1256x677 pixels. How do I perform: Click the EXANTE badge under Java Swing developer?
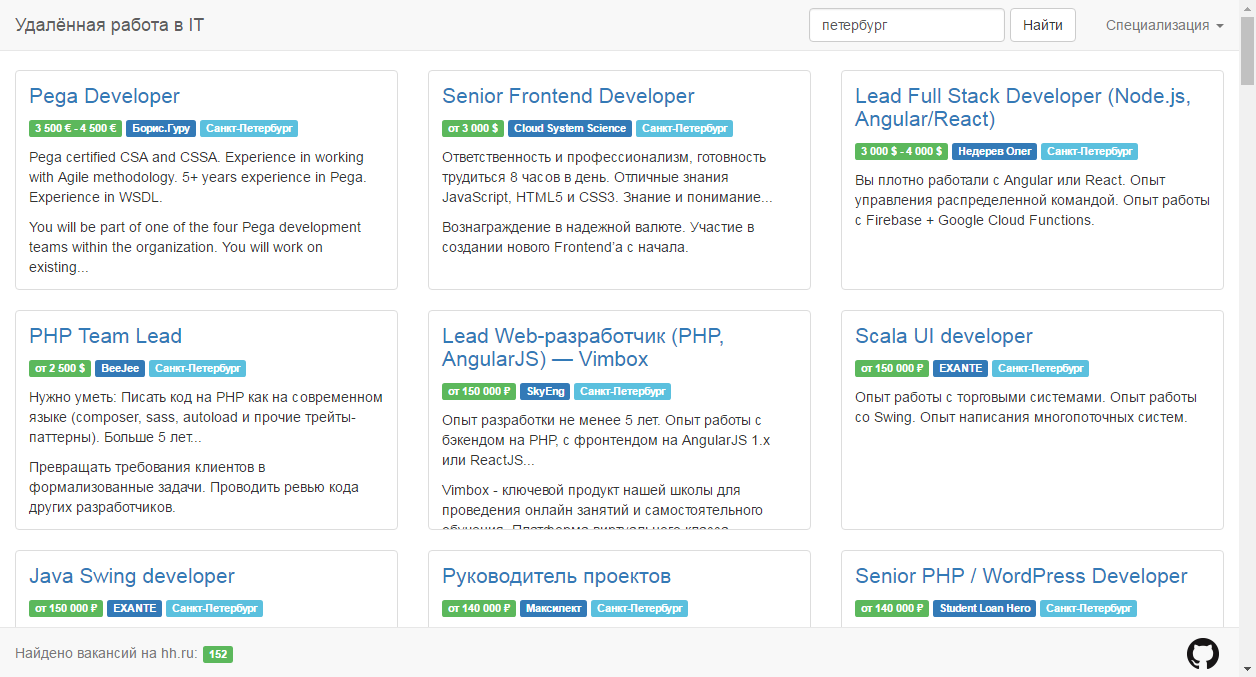coord(134,608)
